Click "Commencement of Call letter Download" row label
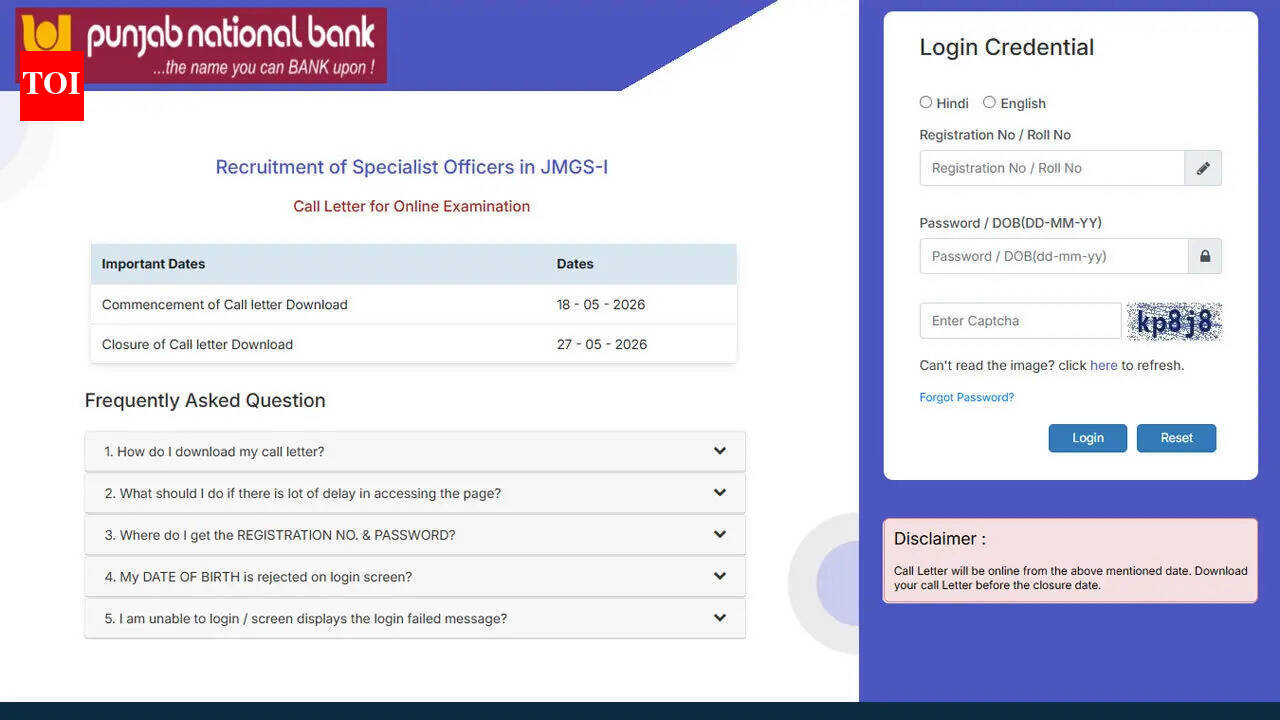This screenshot has width=1280, height=720. [225, 304]
